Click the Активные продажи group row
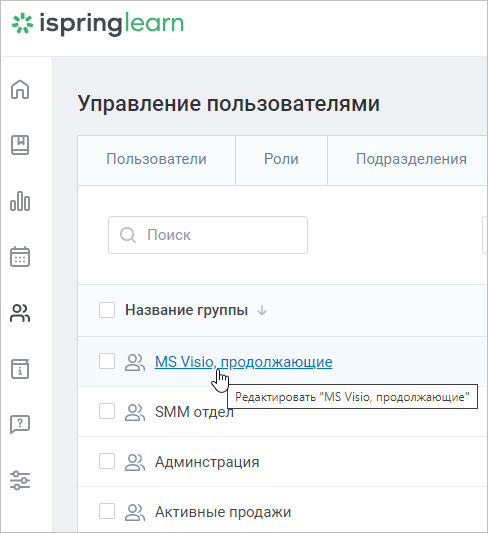This screenshot has height=533, width=488. [282, 512]
